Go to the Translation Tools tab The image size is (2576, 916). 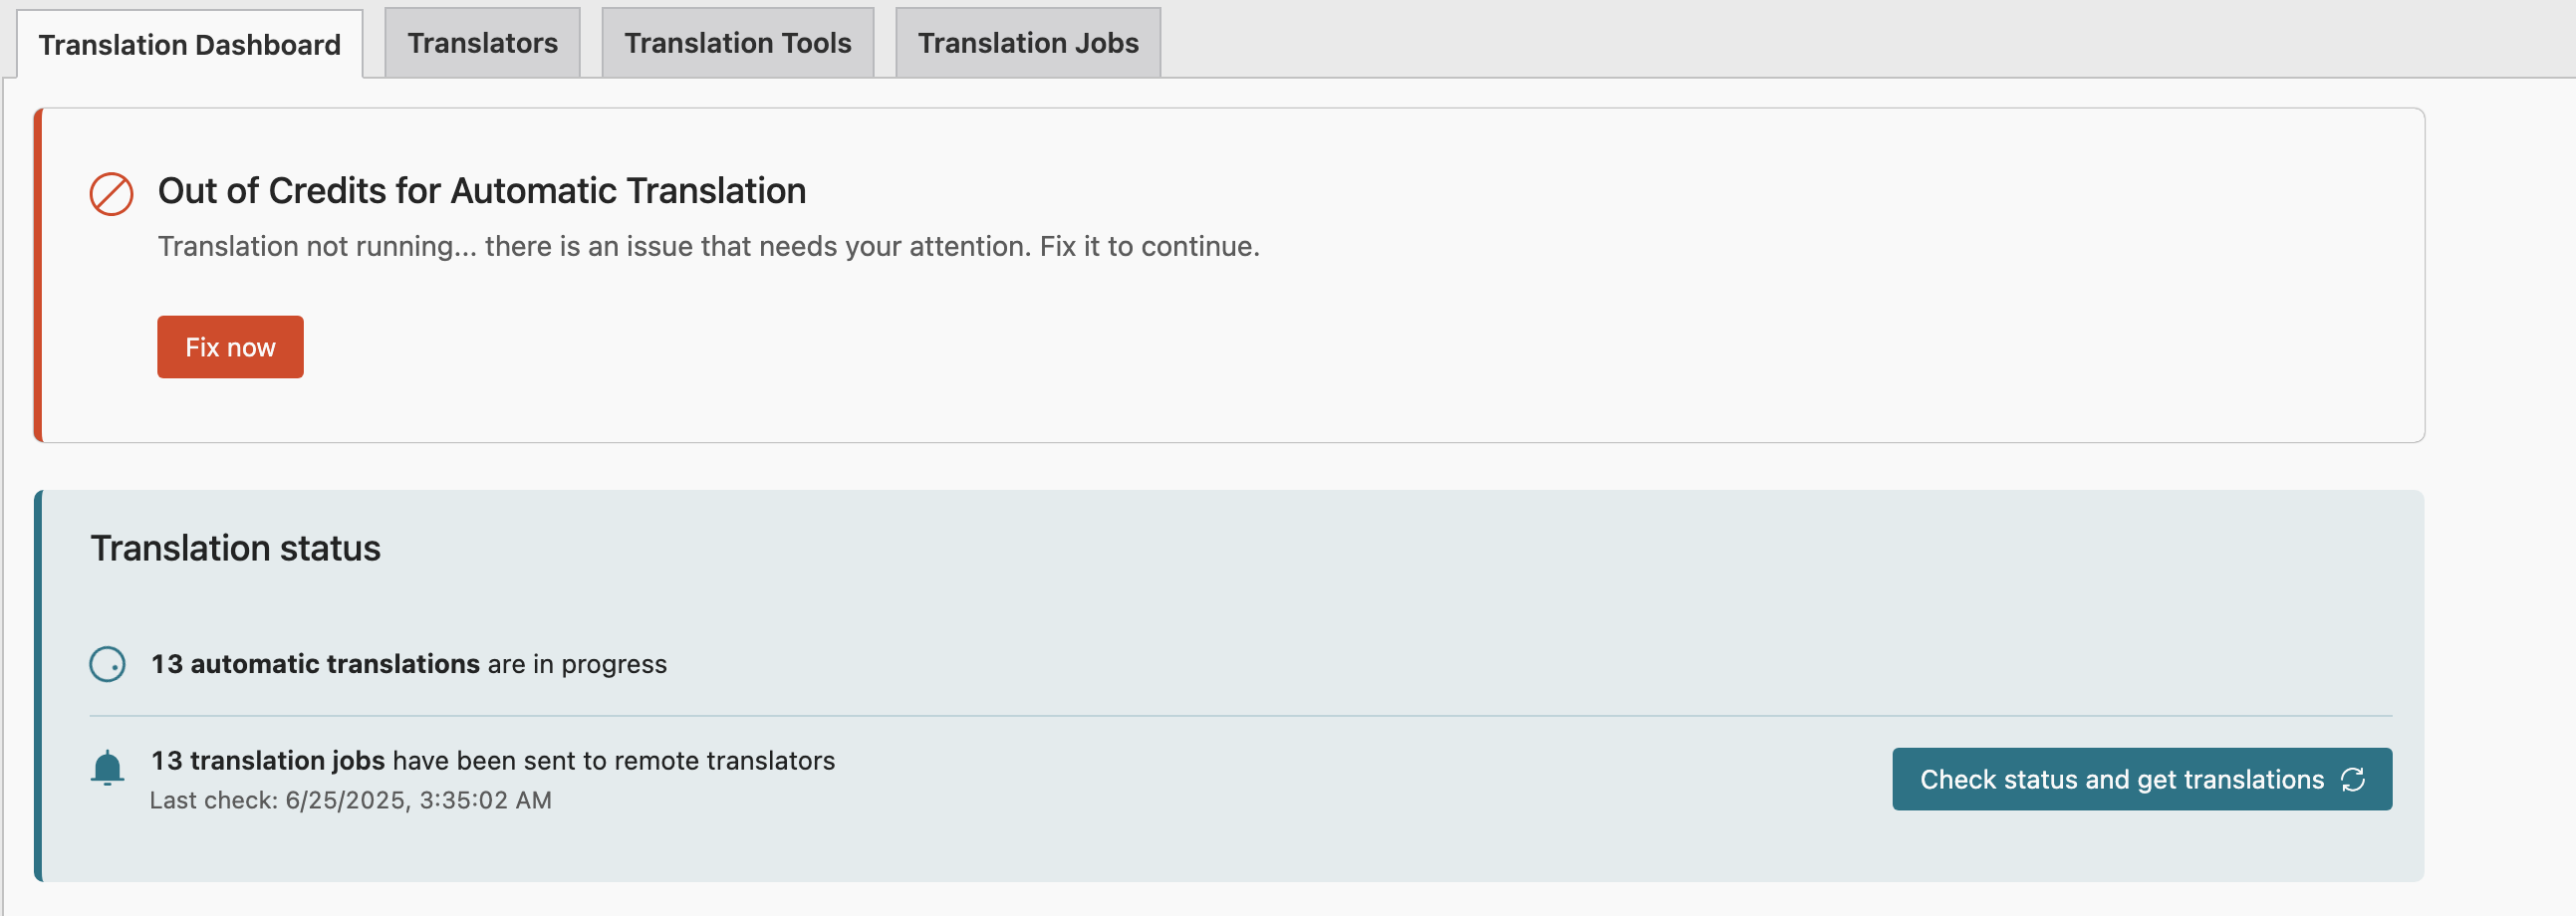coord(737,42)
